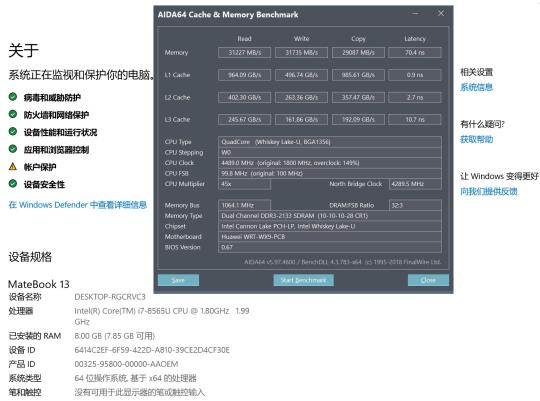Click L3 Cache Latency value 10.7 ns
540x401 pixels.
[415, 119]
